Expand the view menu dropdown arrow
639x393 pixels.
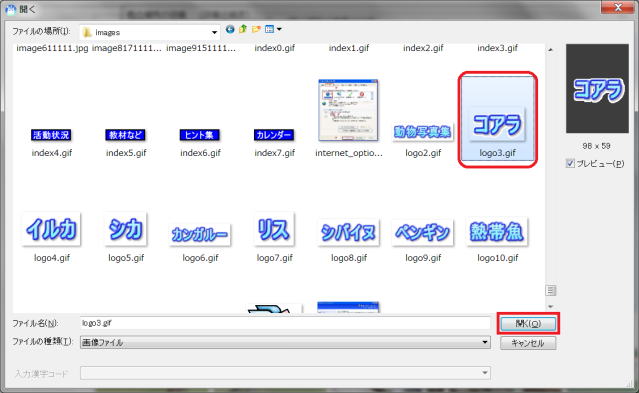coord(279,29)
